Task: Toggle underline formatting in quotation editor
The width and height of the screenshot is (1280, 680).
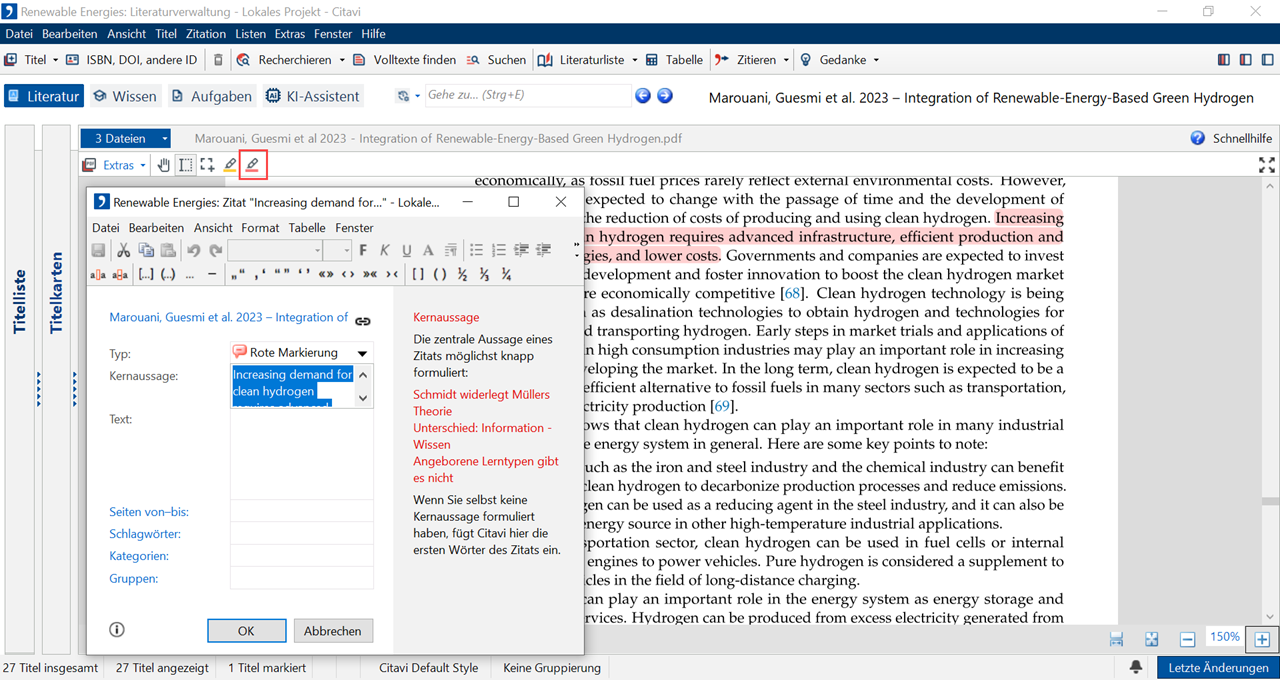Action: tap(406, 250)
